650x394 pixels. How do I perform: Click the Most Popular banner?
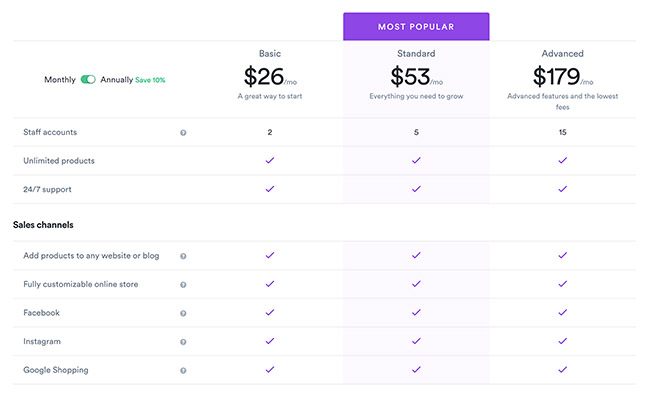tap(416, 27)
